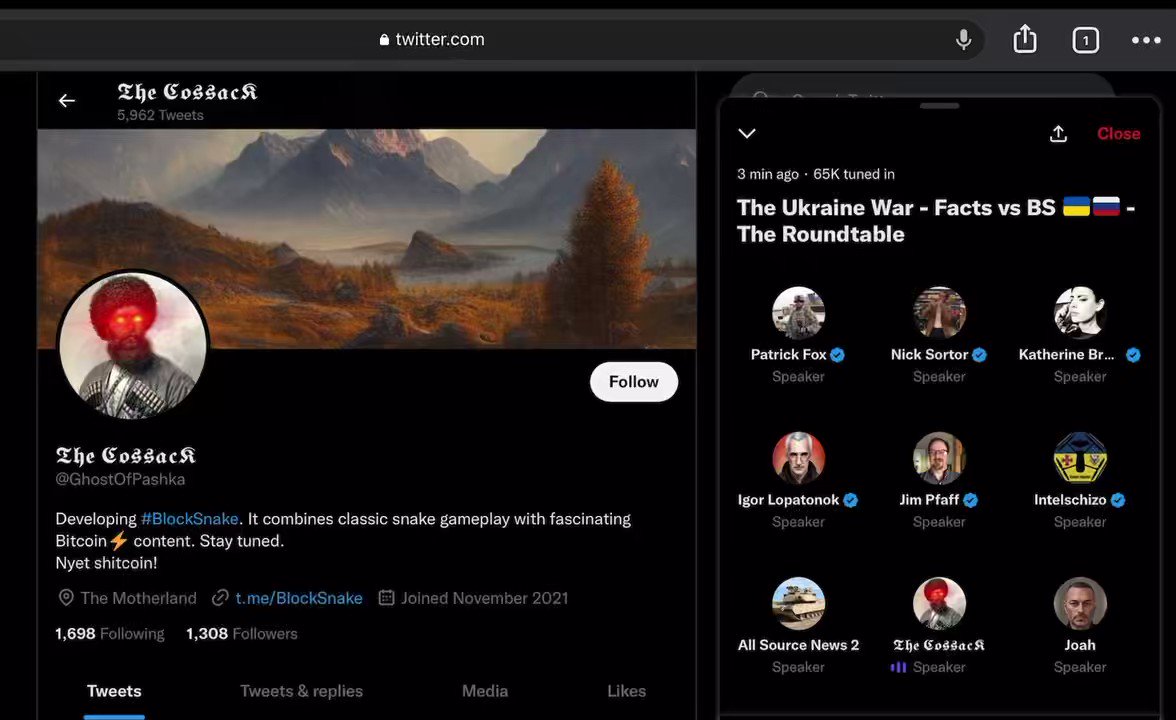The height and width of the screenshot is (720, 1176).
Task: Select speaker Katherine Br... avatar
Action: tap(1080, 313)
